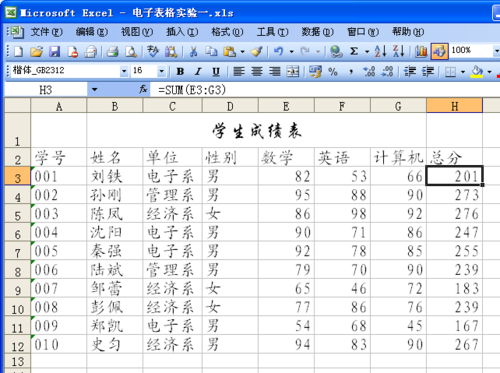The width and height of the screenshot is (500, 373).
Task: Apply borders with the Borders icon
Action: point(450,71)
